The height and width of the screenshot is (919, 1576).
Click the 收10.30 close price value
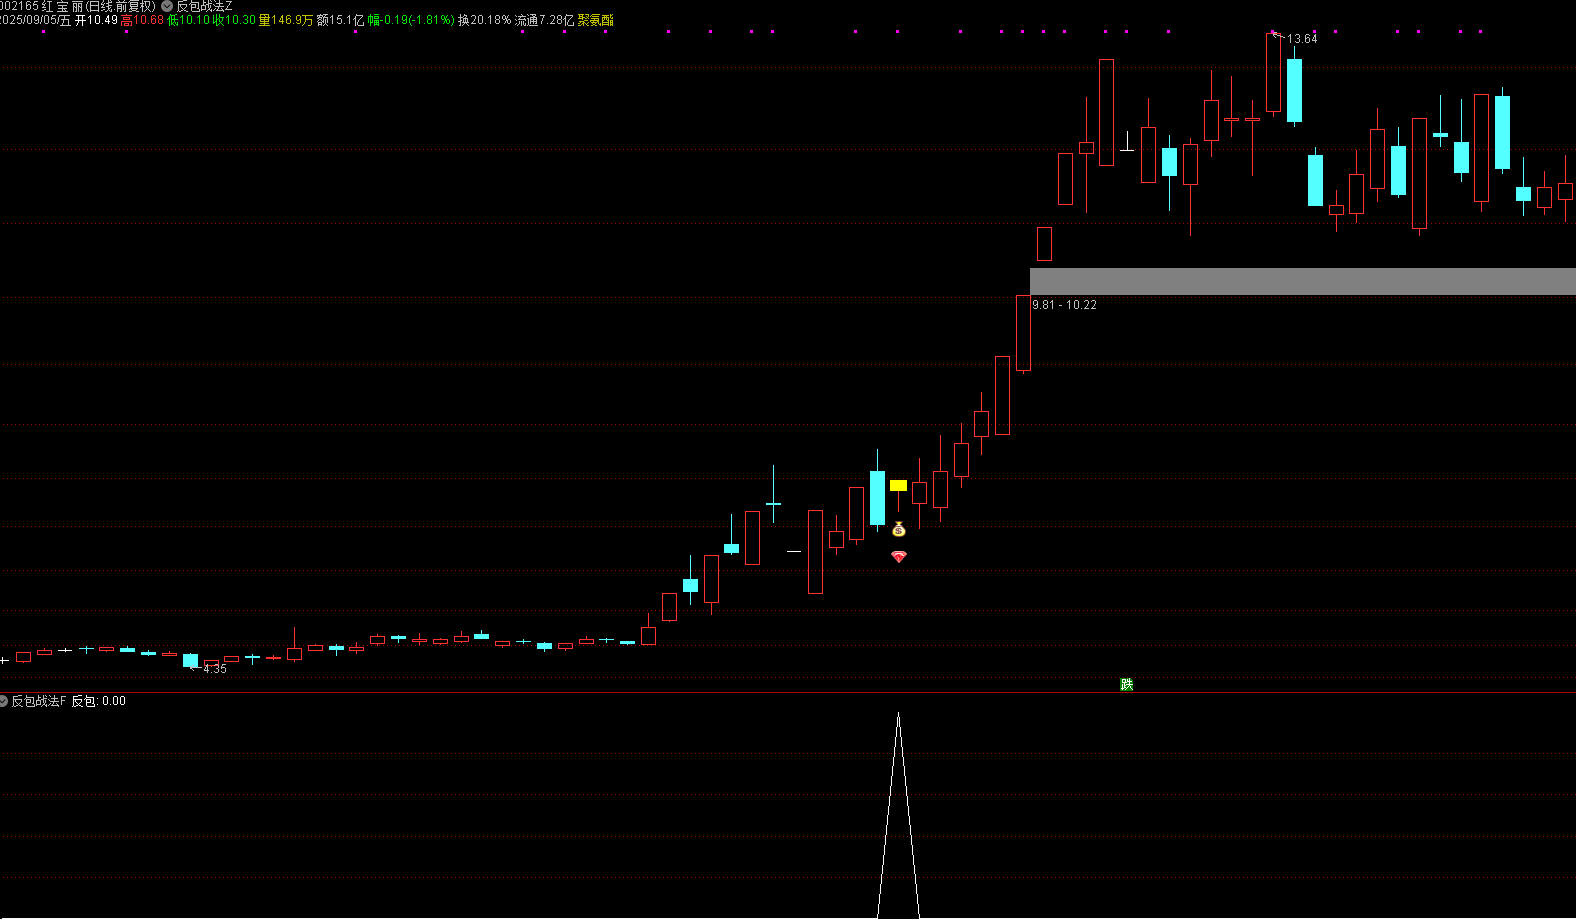(x=234, y=20)
